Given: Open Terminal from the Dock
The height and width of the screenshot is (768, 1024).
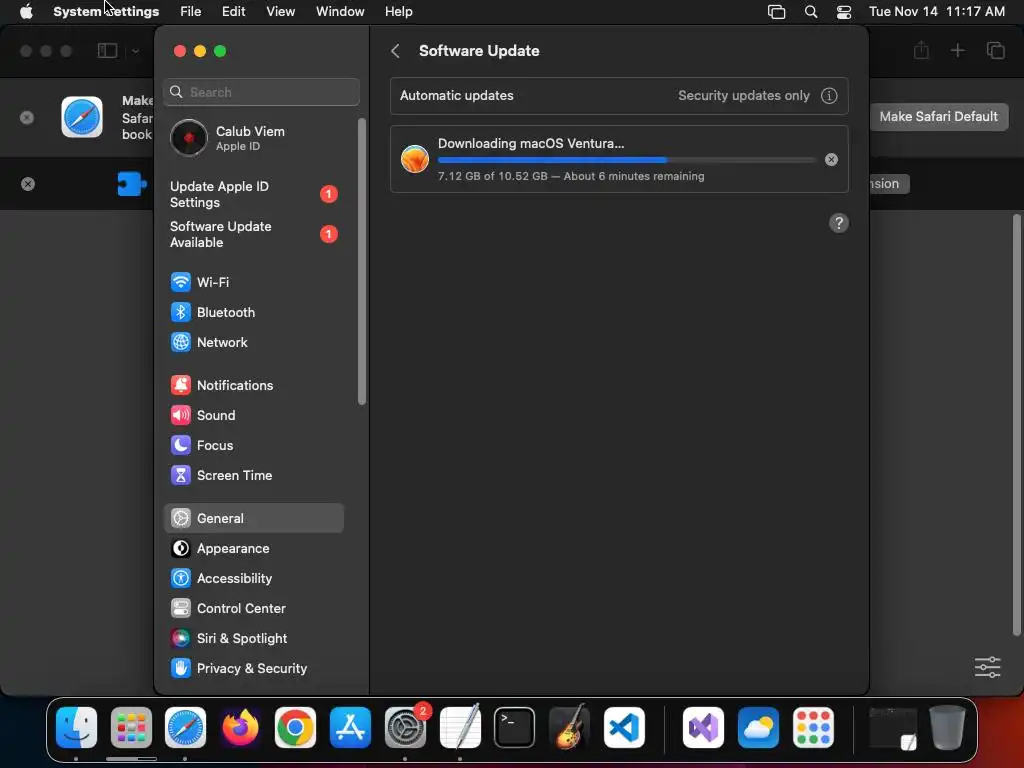Looking at the screenshot, I should [515, 728].
